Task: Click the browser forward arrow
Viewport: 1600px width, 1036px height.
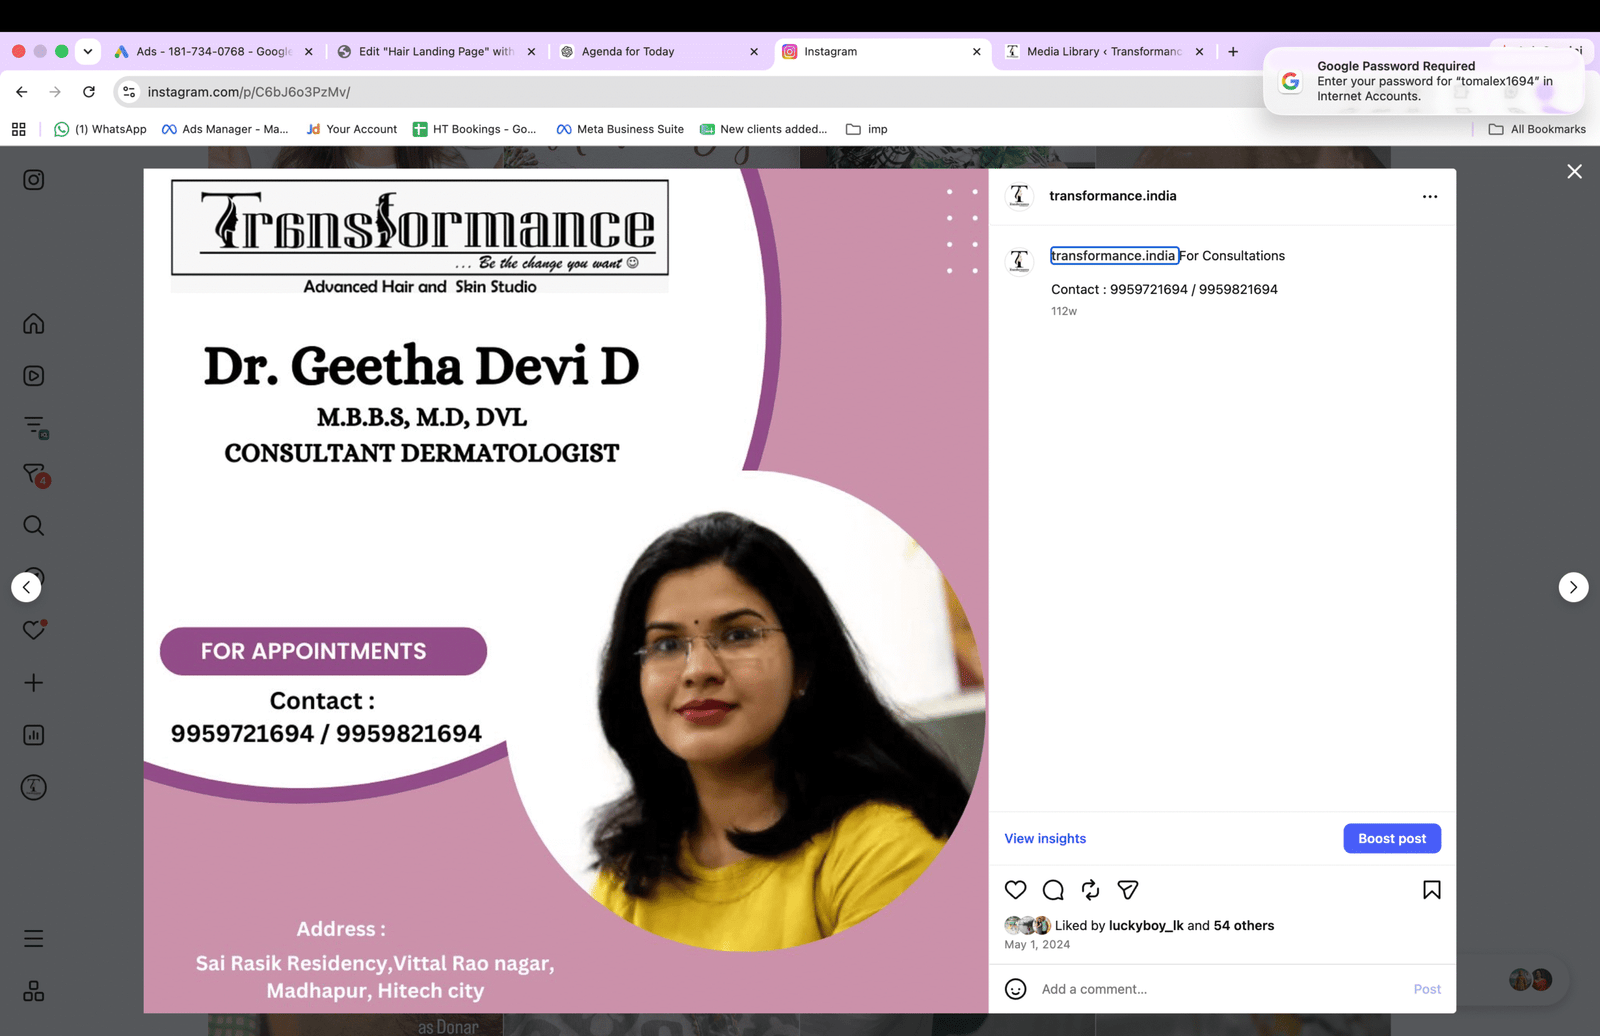Action: pos(55,92)
